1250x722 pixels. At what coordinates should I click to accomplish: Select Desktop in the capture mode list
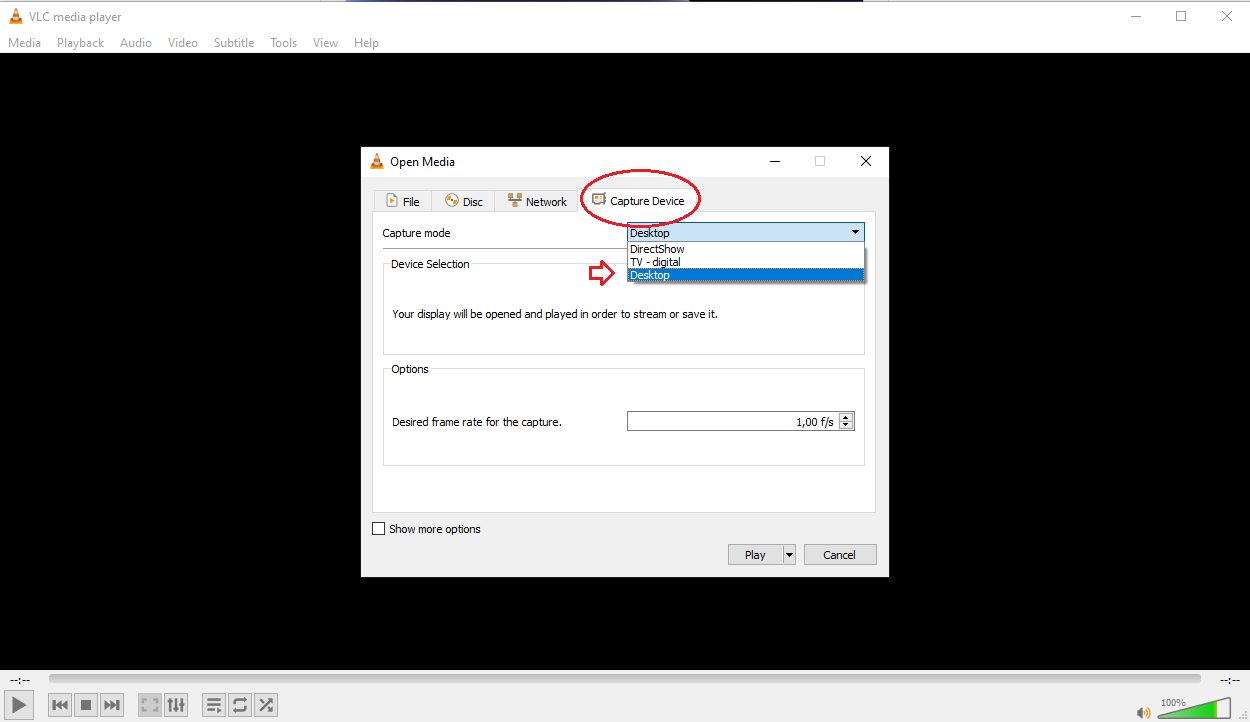point(745,275)
